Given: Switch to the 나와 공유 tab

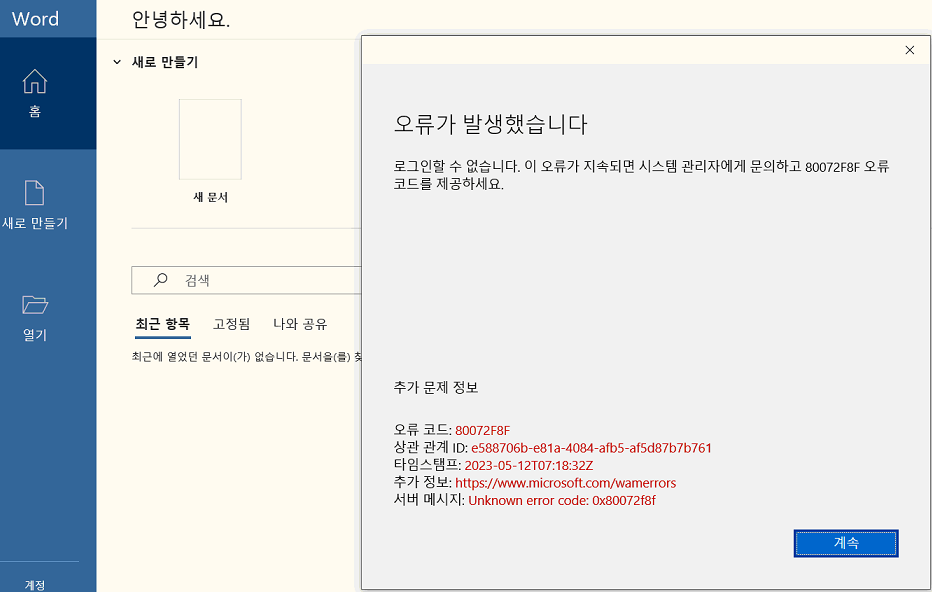Looking at the screenshot, I should pyautogui.click(x=300, y=324).
